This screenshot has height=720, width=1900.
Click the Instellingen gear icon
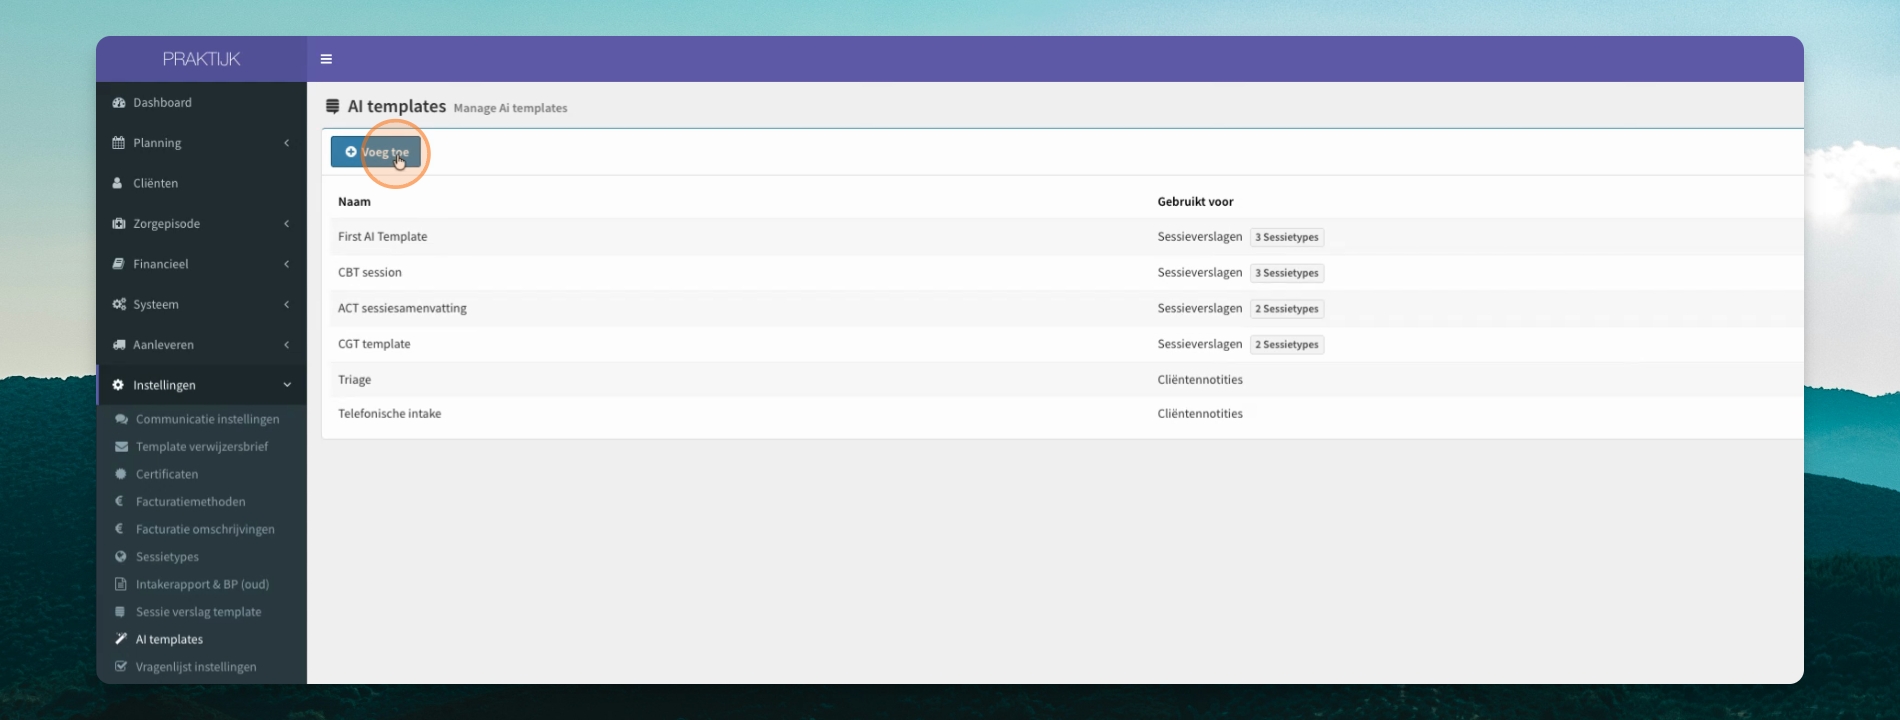pos(118,385)
